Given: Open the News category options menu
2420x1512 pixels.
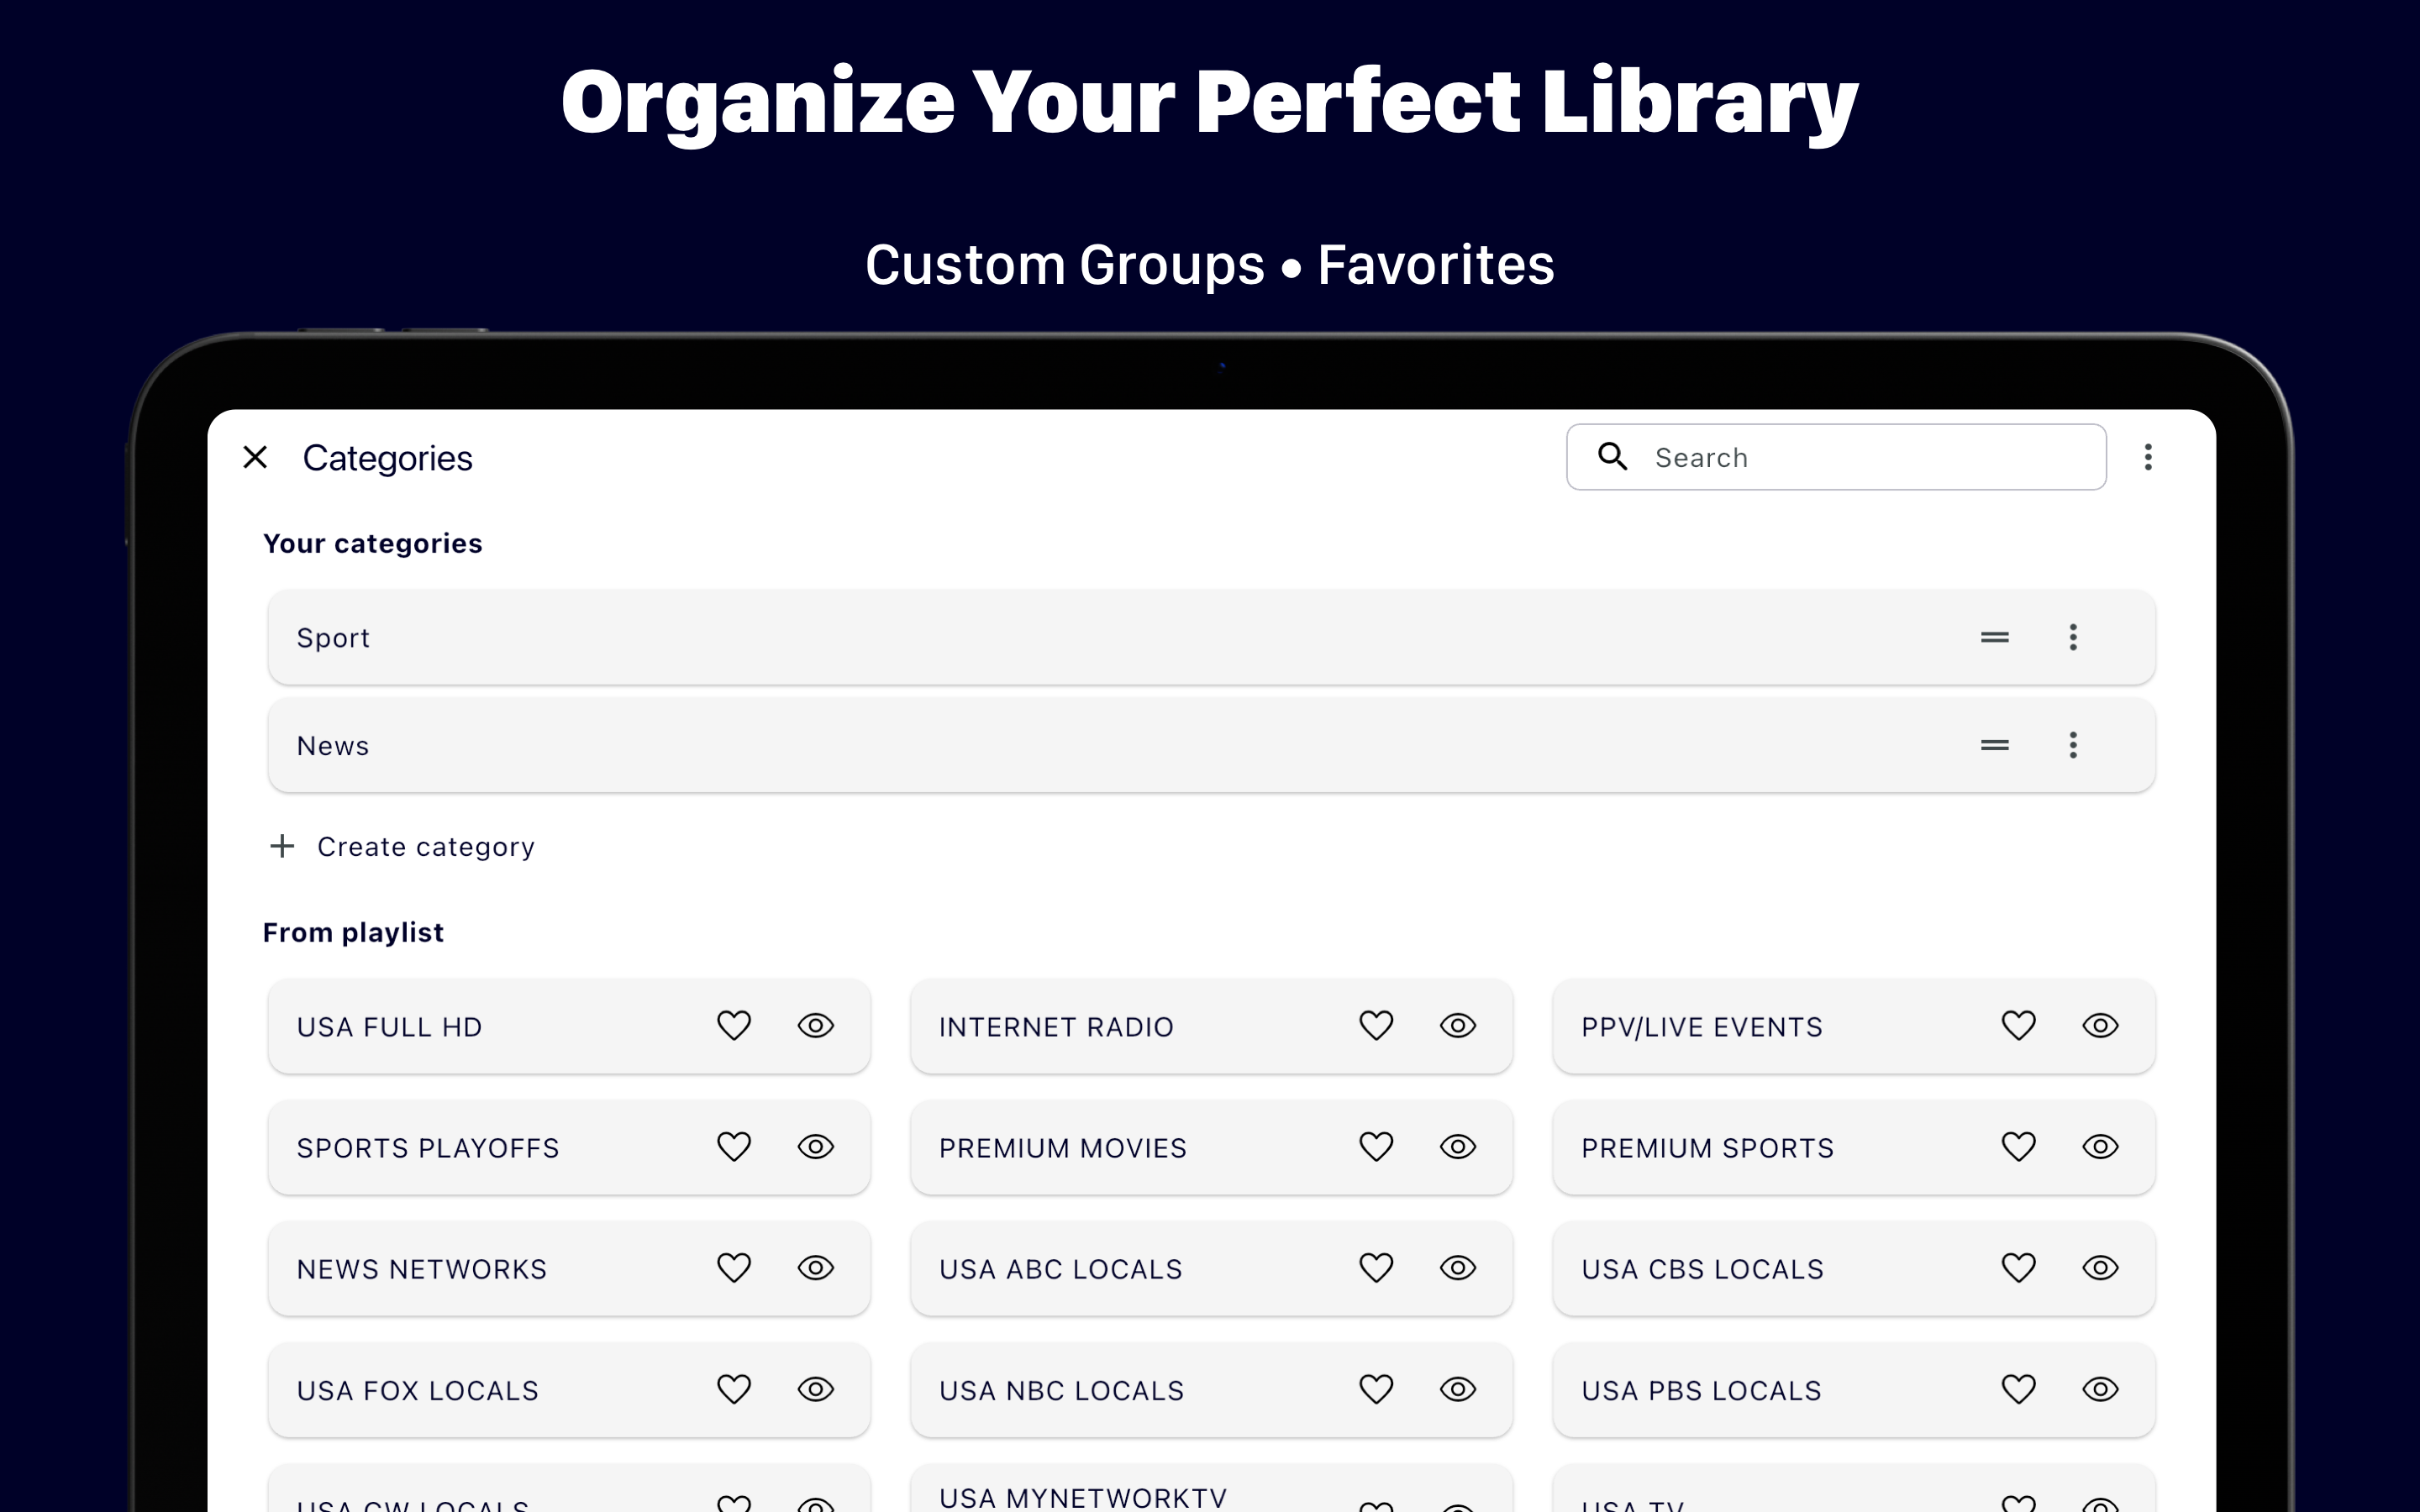Looking at the screenshot, I should click(2073, 745).
